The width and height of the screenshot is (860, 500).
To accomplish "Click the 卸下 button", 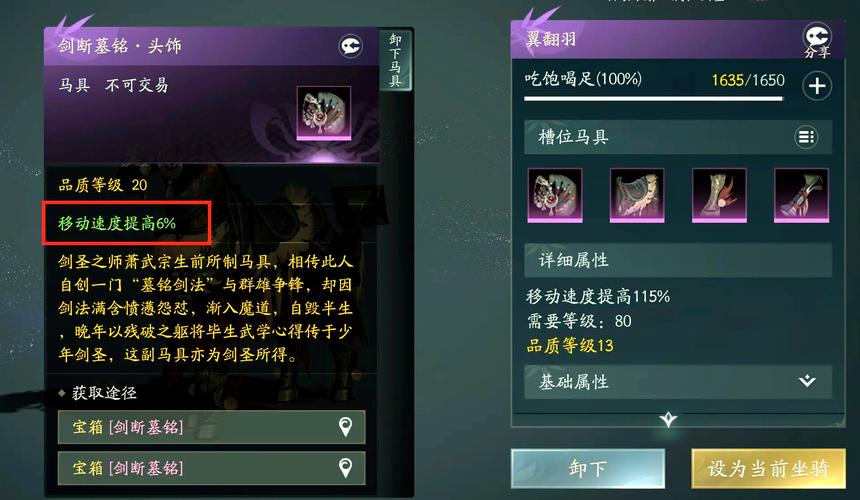I will pos(588,469).
